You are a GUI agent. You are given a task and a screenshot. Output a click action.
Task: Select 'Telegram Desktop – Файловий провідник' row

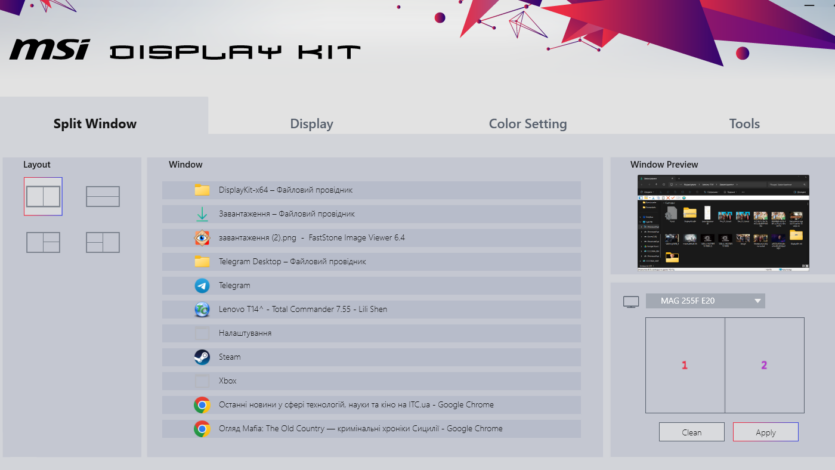click(371, 261)
